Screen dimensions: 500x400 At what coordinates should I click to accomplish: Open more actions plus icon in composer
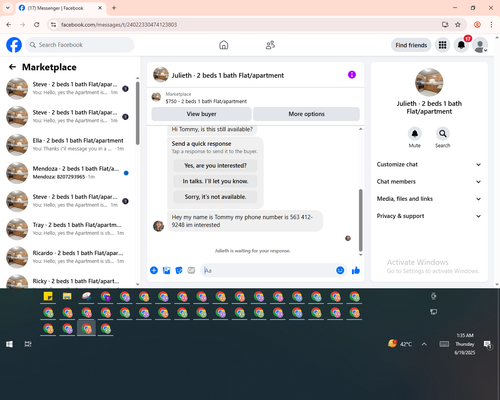154,270
